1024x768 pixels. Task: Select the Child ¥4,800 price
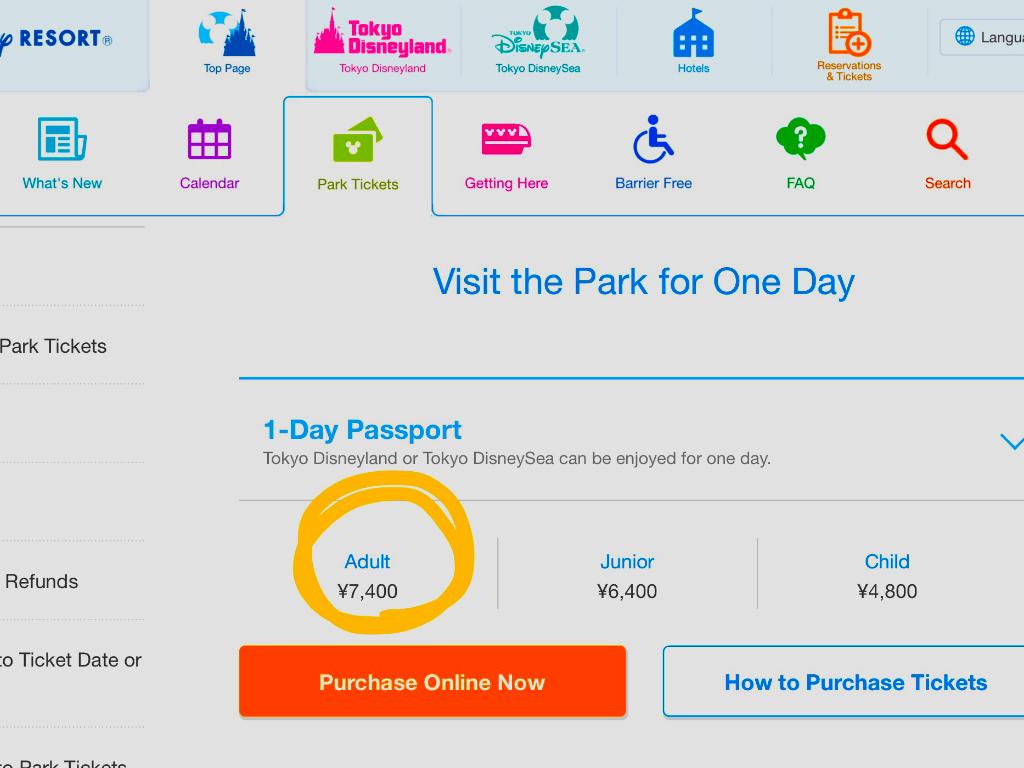pos(887,576)
